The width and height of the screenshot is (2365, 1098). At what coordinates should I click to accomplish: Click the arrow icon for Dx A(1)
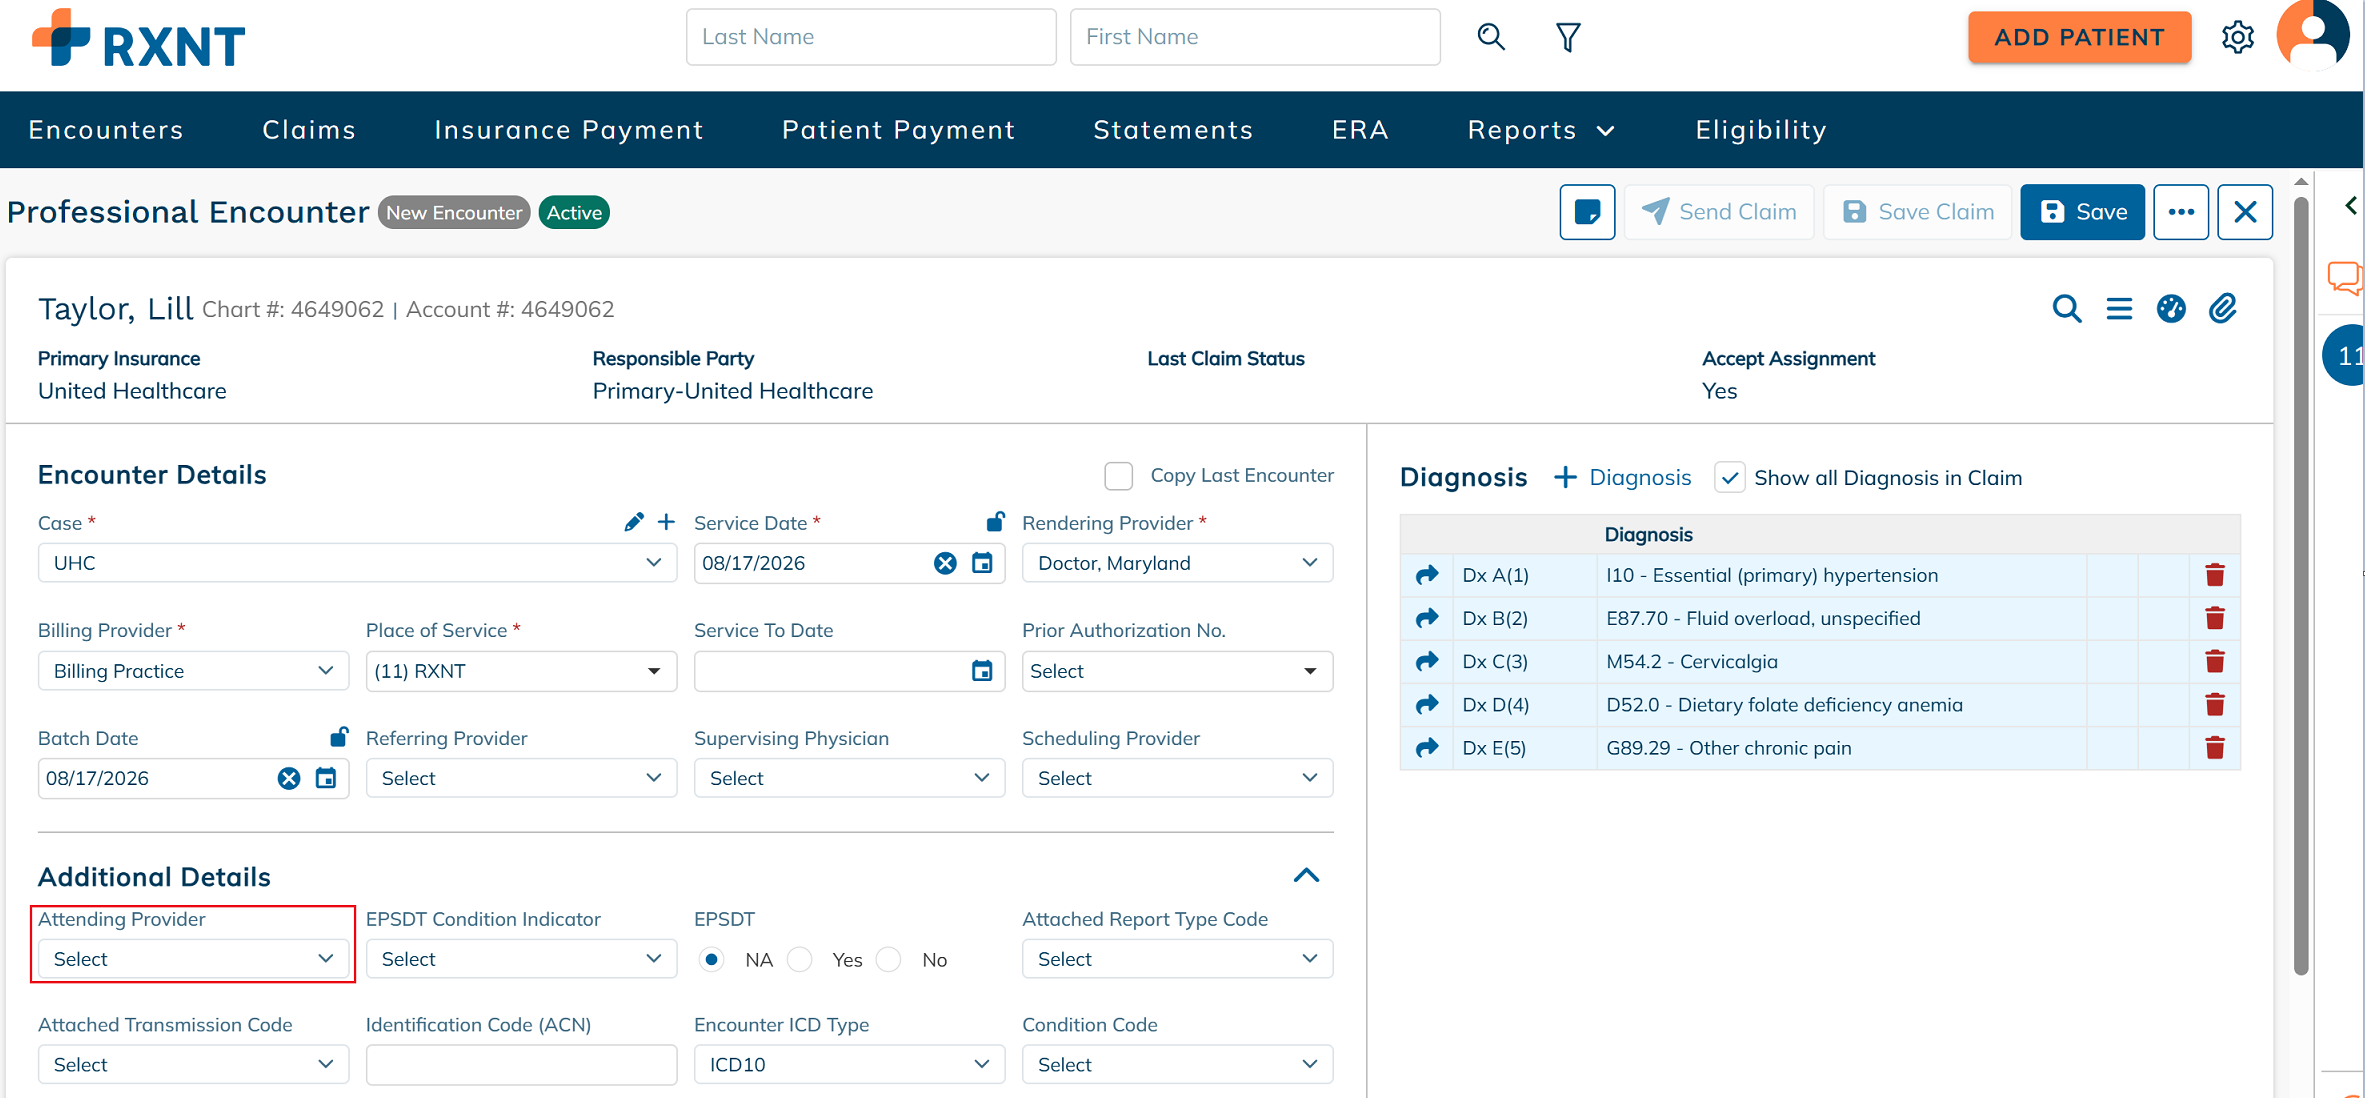(1427, 575)
